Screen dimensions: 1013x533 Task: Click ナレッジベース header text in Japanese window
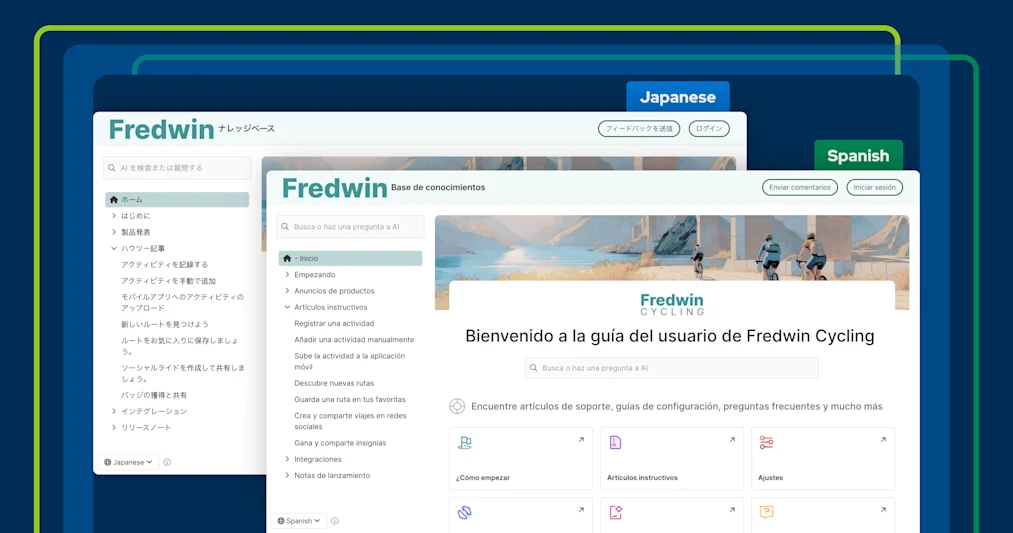(246, 129)
